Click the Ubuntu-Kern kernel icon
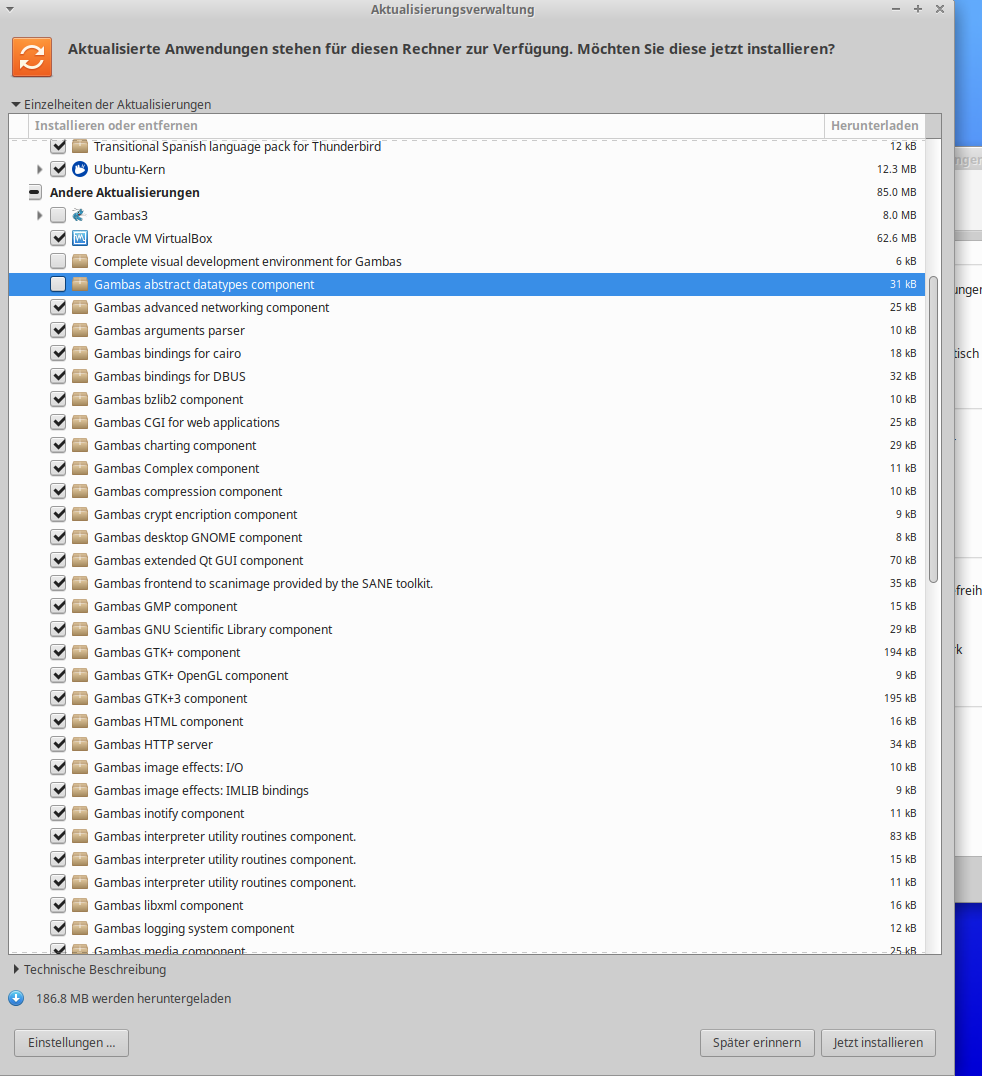Image resolution: width=982 pixels, height=1076 pixels. coord(80,169)
